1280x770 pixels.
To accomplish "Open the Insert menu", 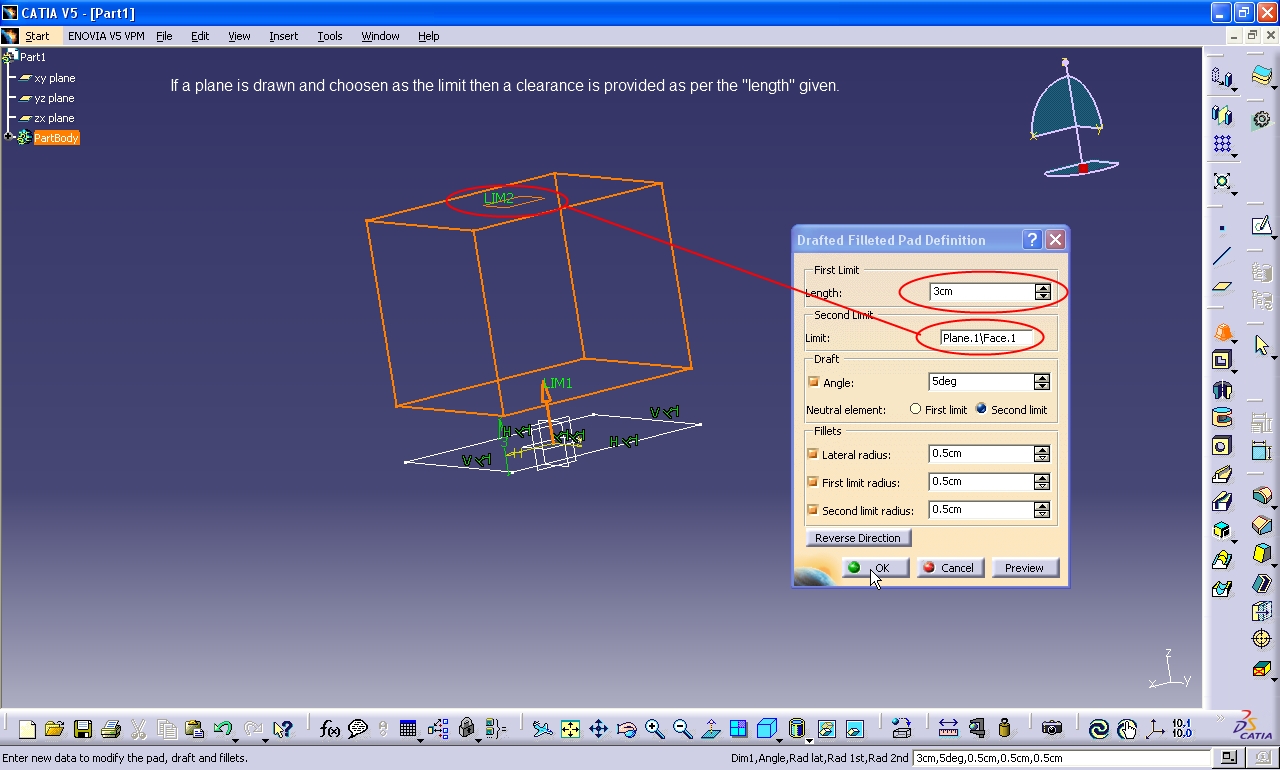I will tap(283, 36).
